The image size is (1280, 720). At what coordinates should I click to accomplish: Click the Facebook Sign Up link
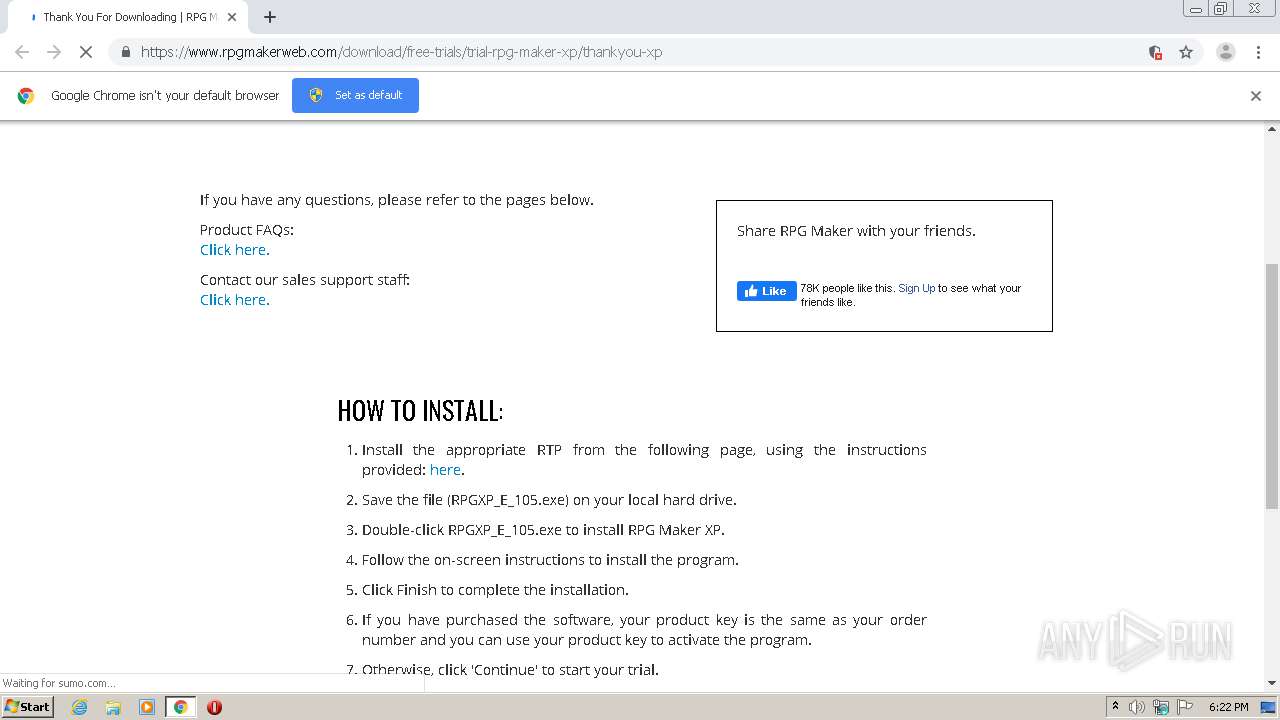coord(917,288)
